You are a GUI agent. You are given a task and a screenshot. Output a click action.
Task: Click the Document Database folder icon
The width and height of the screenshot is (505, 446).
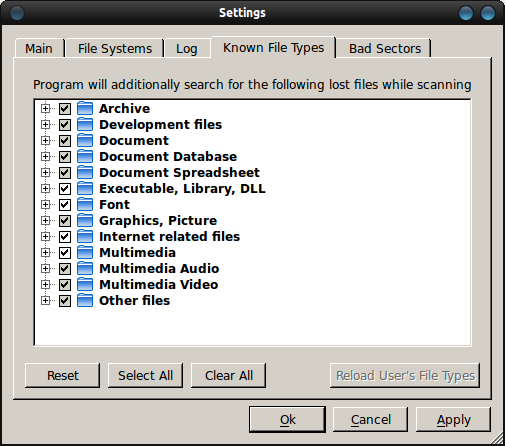(85, 156)
